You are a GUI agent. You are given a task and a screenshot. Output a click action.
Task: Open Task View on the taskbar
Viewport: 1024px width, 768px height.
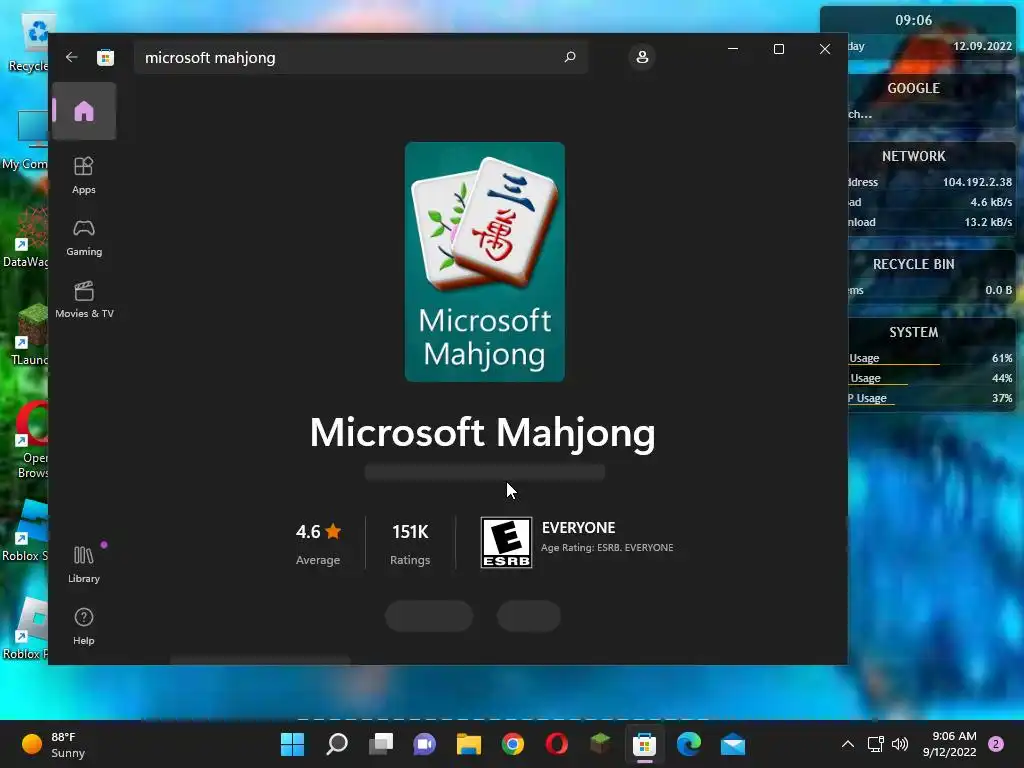pos(381,744)
